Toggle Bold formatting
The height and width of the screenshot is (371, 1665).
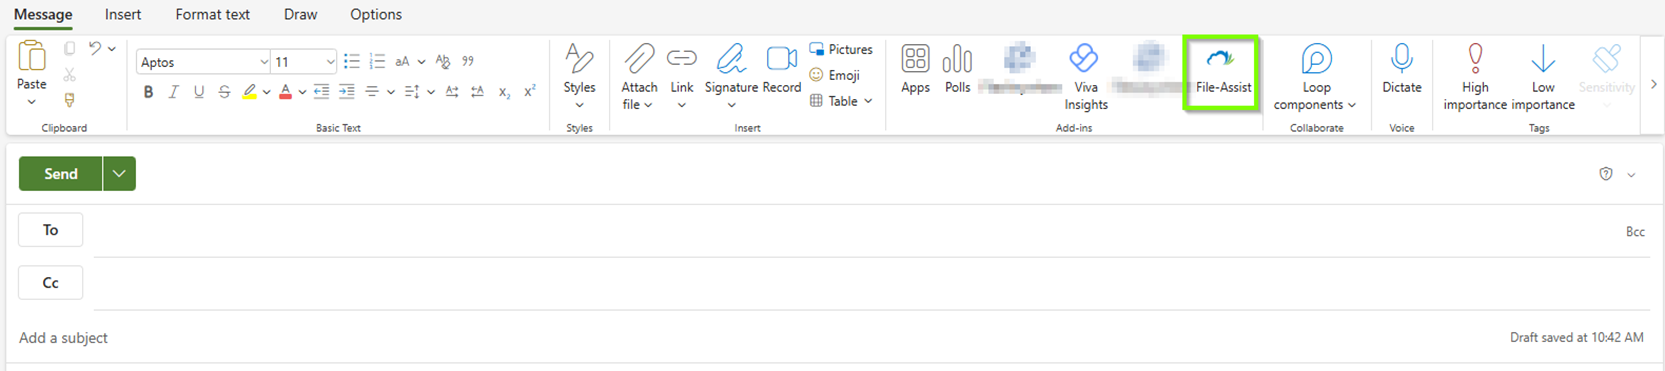tap(148, 92)
